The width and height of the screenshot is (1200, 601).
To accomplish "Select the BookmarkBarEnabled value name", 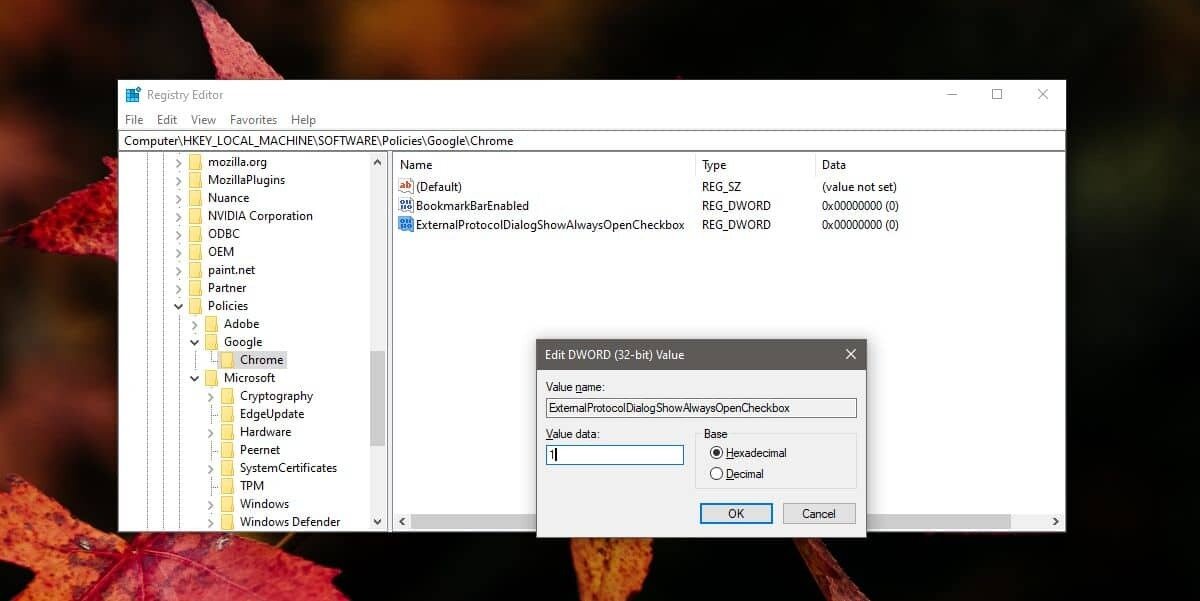I will 472,205.
